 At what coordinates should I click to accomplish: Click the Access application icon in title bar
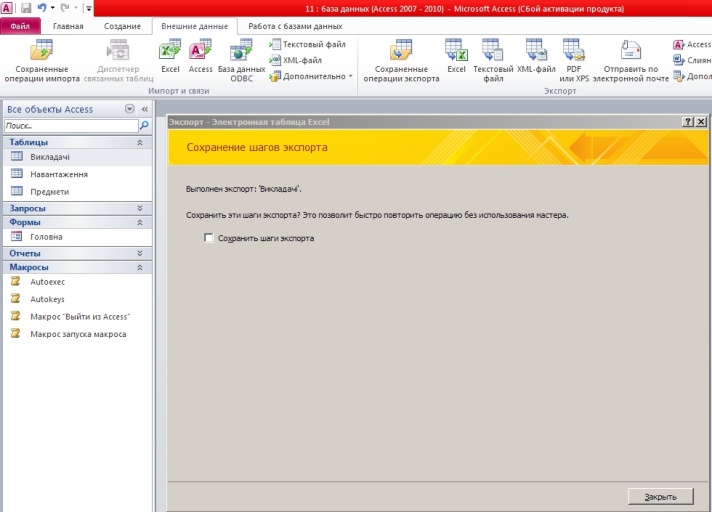tap(7, 8)
